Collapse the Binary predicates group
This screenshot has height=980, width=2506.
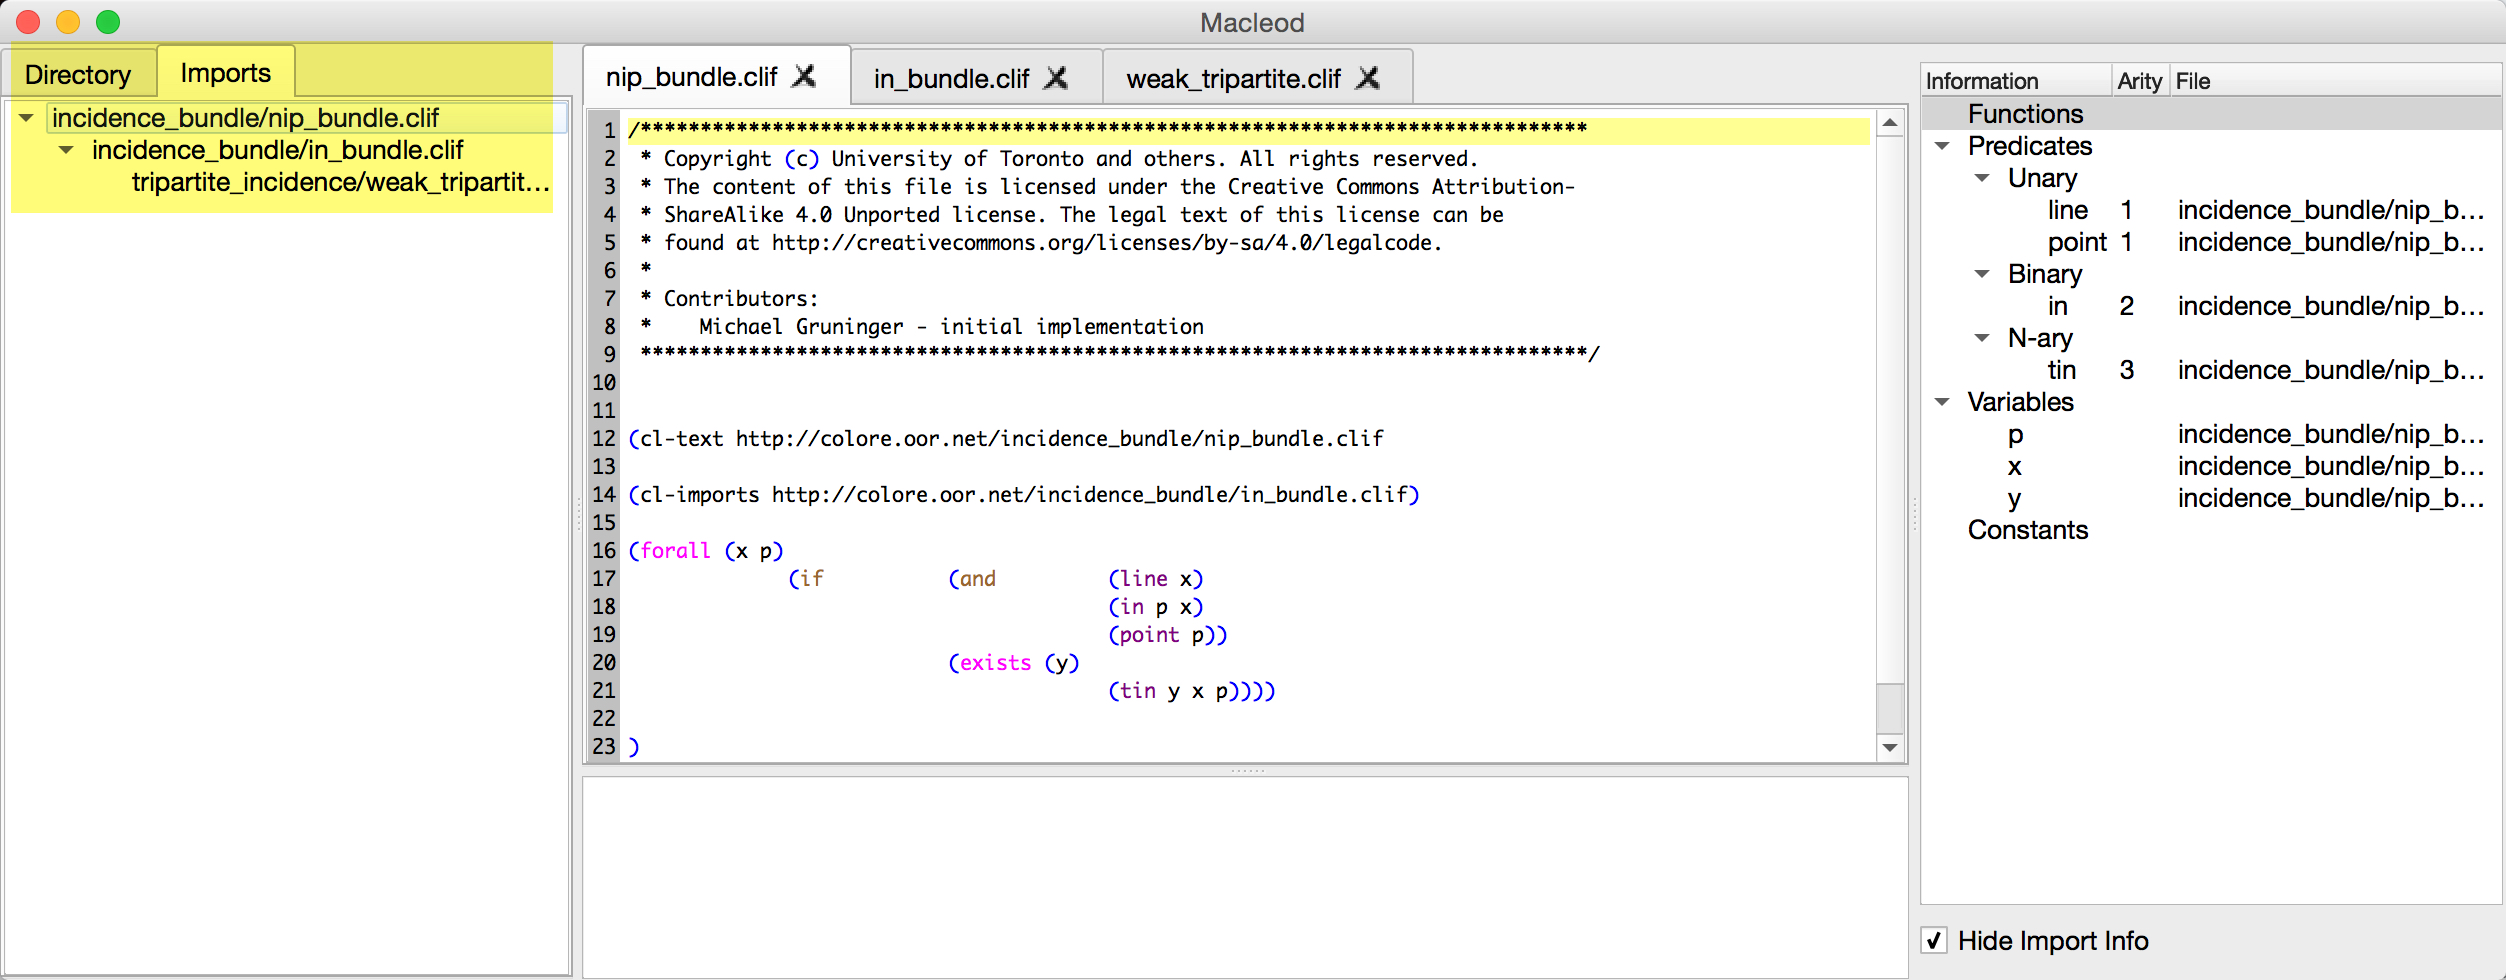(x=1982, y=274)
